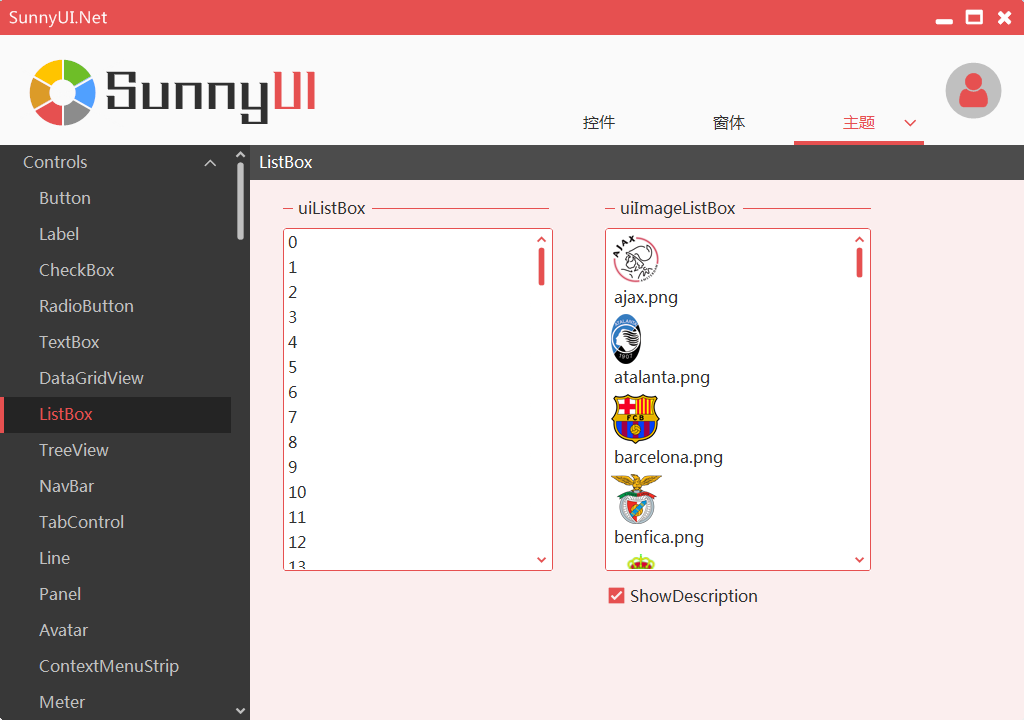Maximize the SunnyUI.Net window
Image resolution: width=1024 pixels, height=720 pixels.
[974, 18]
